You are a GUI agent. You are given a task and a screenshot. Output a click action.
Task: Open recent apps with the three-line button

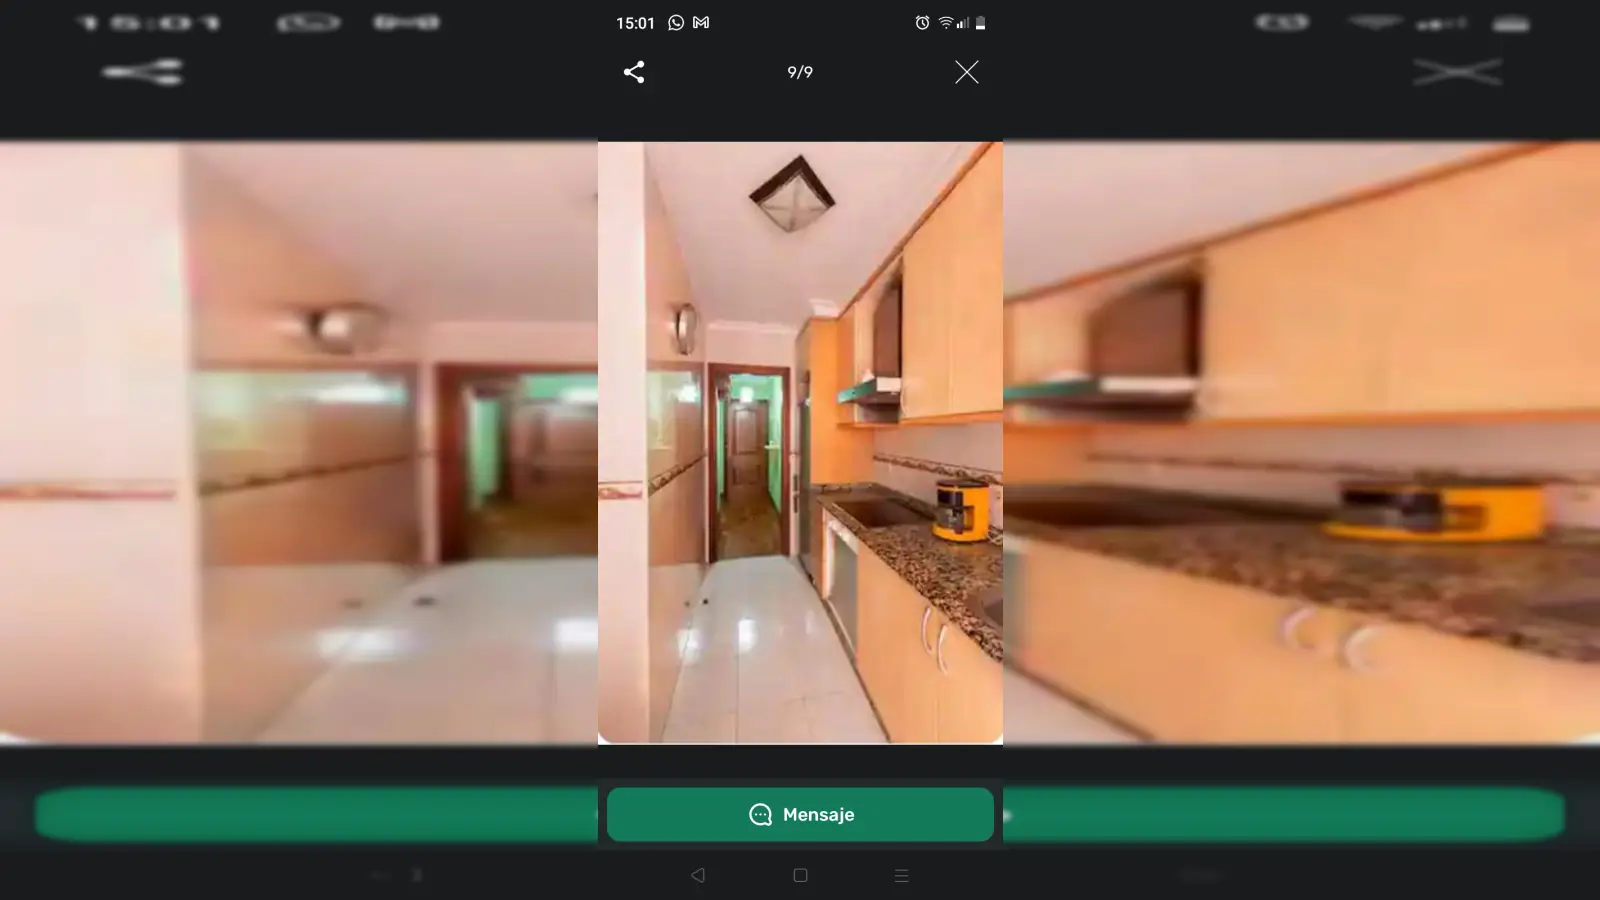[x=901, y=875]
